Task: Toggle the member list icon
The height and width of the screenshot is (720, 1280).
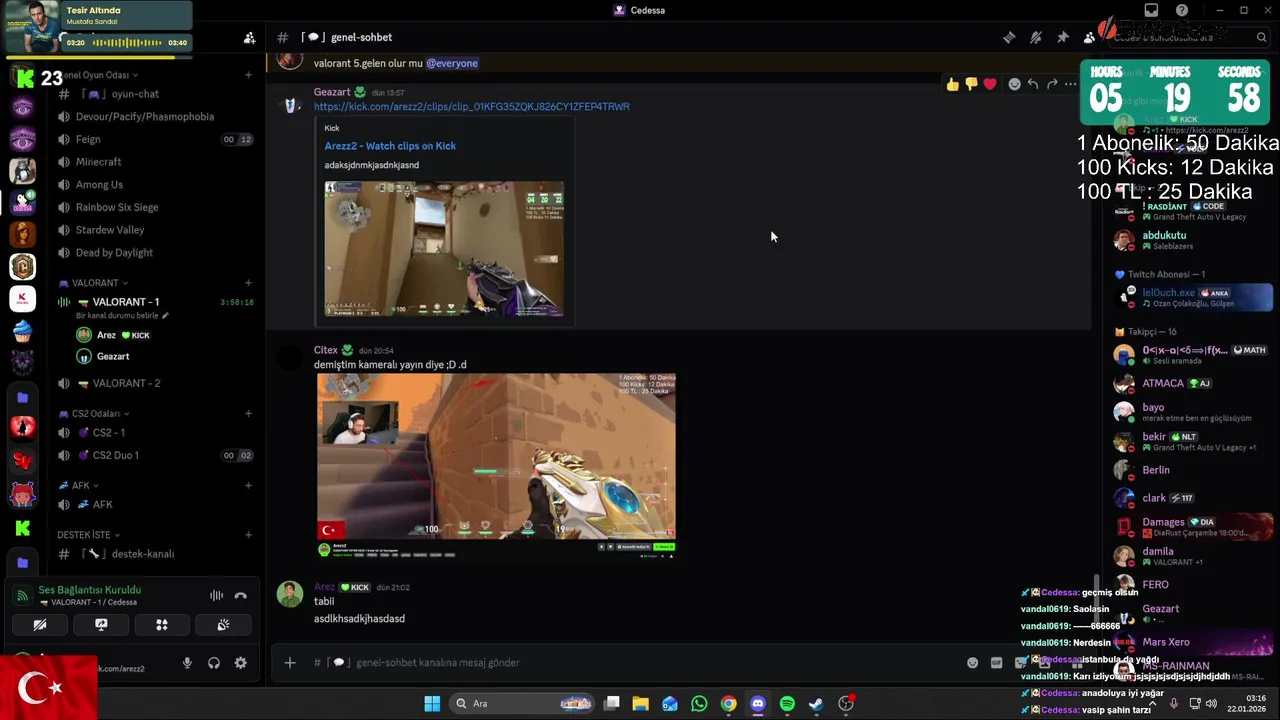Action: coord(1089,37)
